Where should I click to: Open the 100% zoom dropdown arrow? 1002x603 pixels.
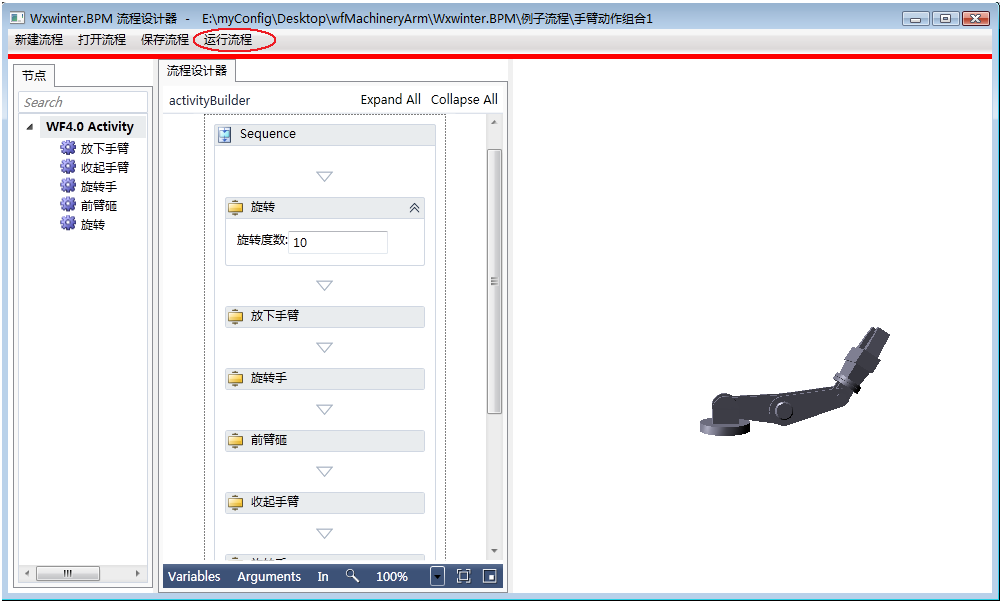(437, 576)
